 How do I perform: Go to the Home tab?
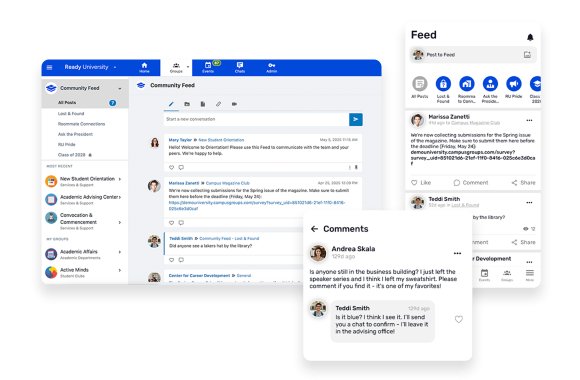pyautogui.click(x=144, y=67)
